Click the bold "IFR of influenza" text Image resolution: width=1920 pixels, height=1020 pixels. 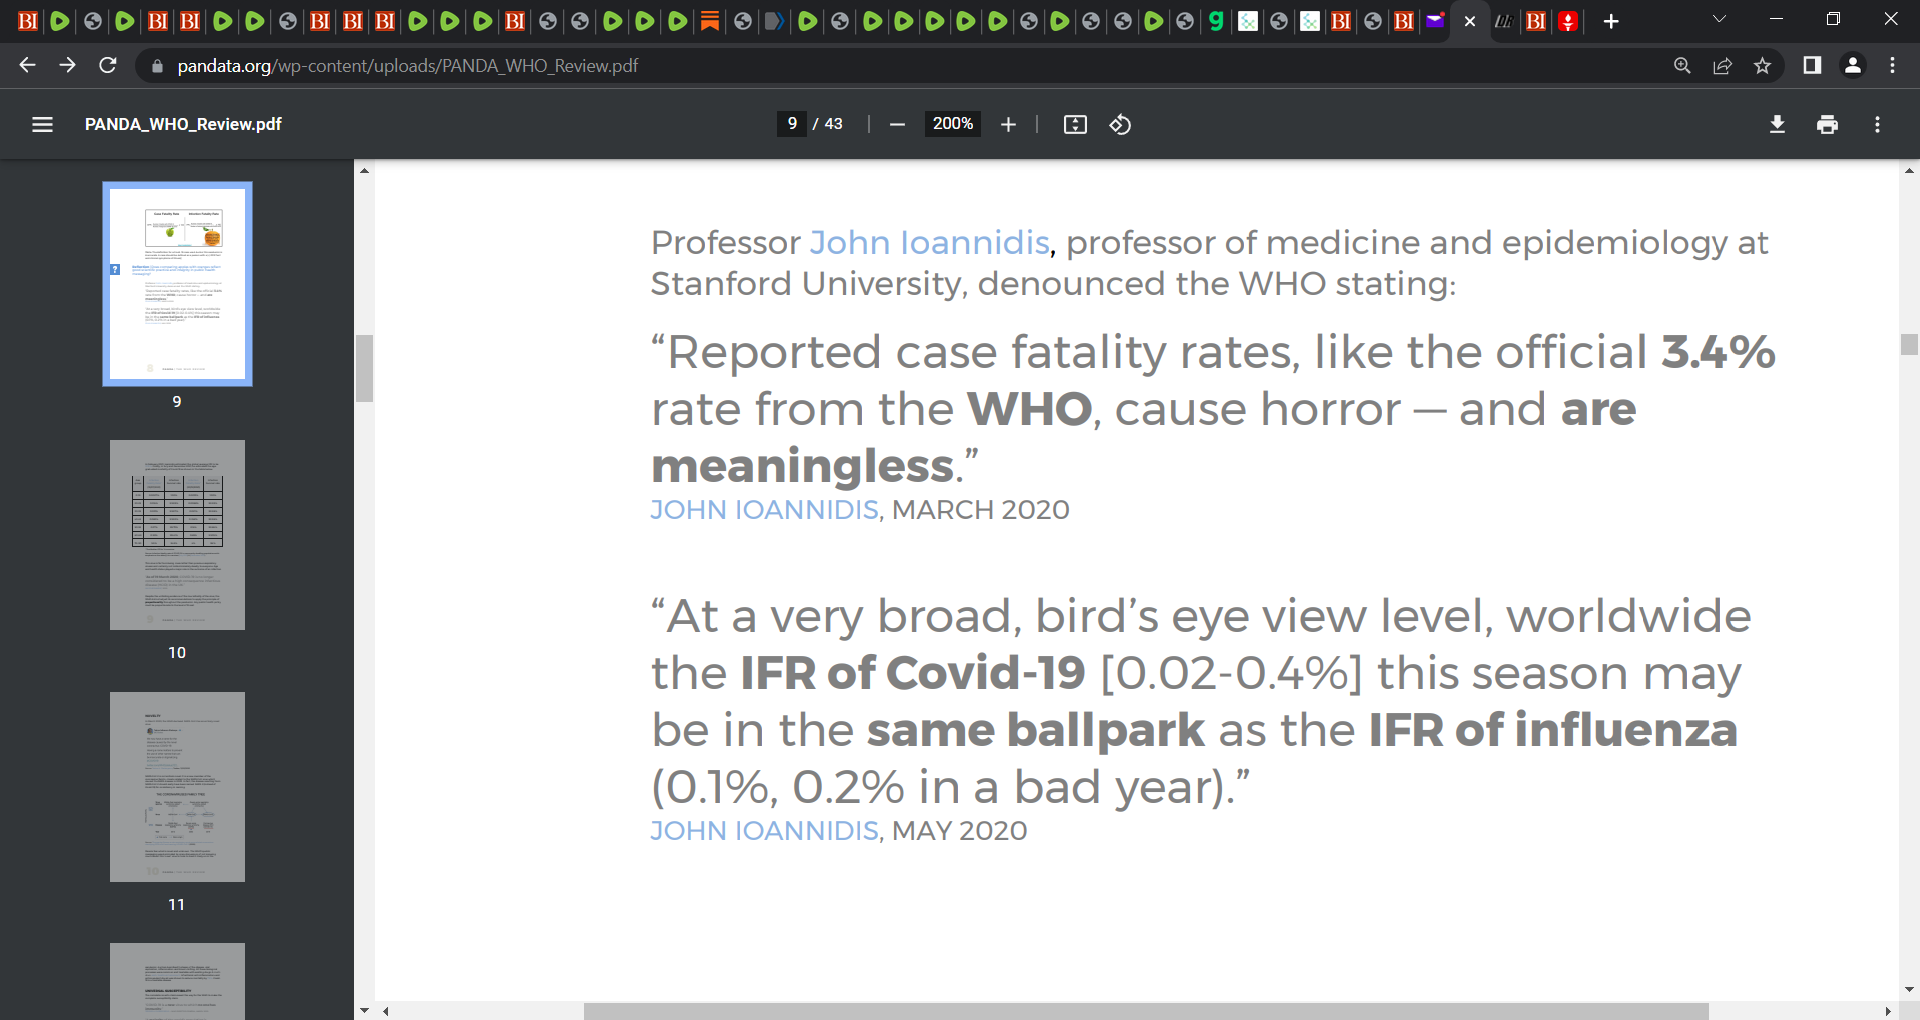1552,730
